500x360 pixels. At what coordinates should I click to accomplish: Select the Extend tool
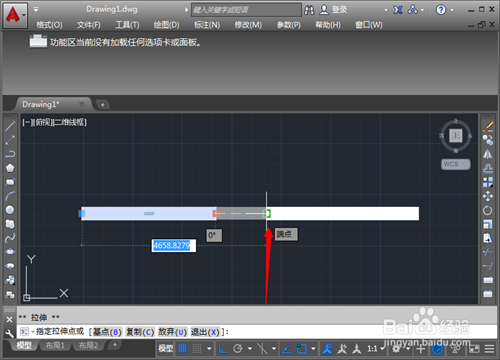488,266
